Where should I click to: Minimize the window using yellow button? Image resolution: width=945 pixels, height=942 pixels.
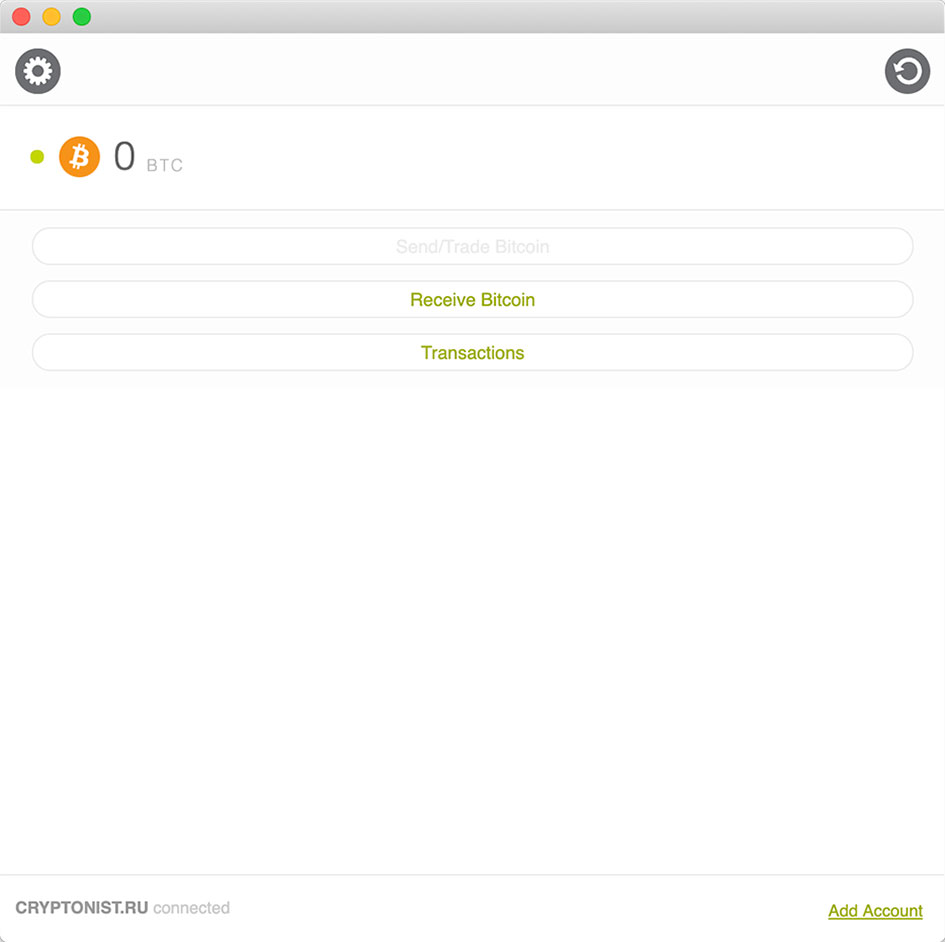pyautogui.click(x=51, y=16)
